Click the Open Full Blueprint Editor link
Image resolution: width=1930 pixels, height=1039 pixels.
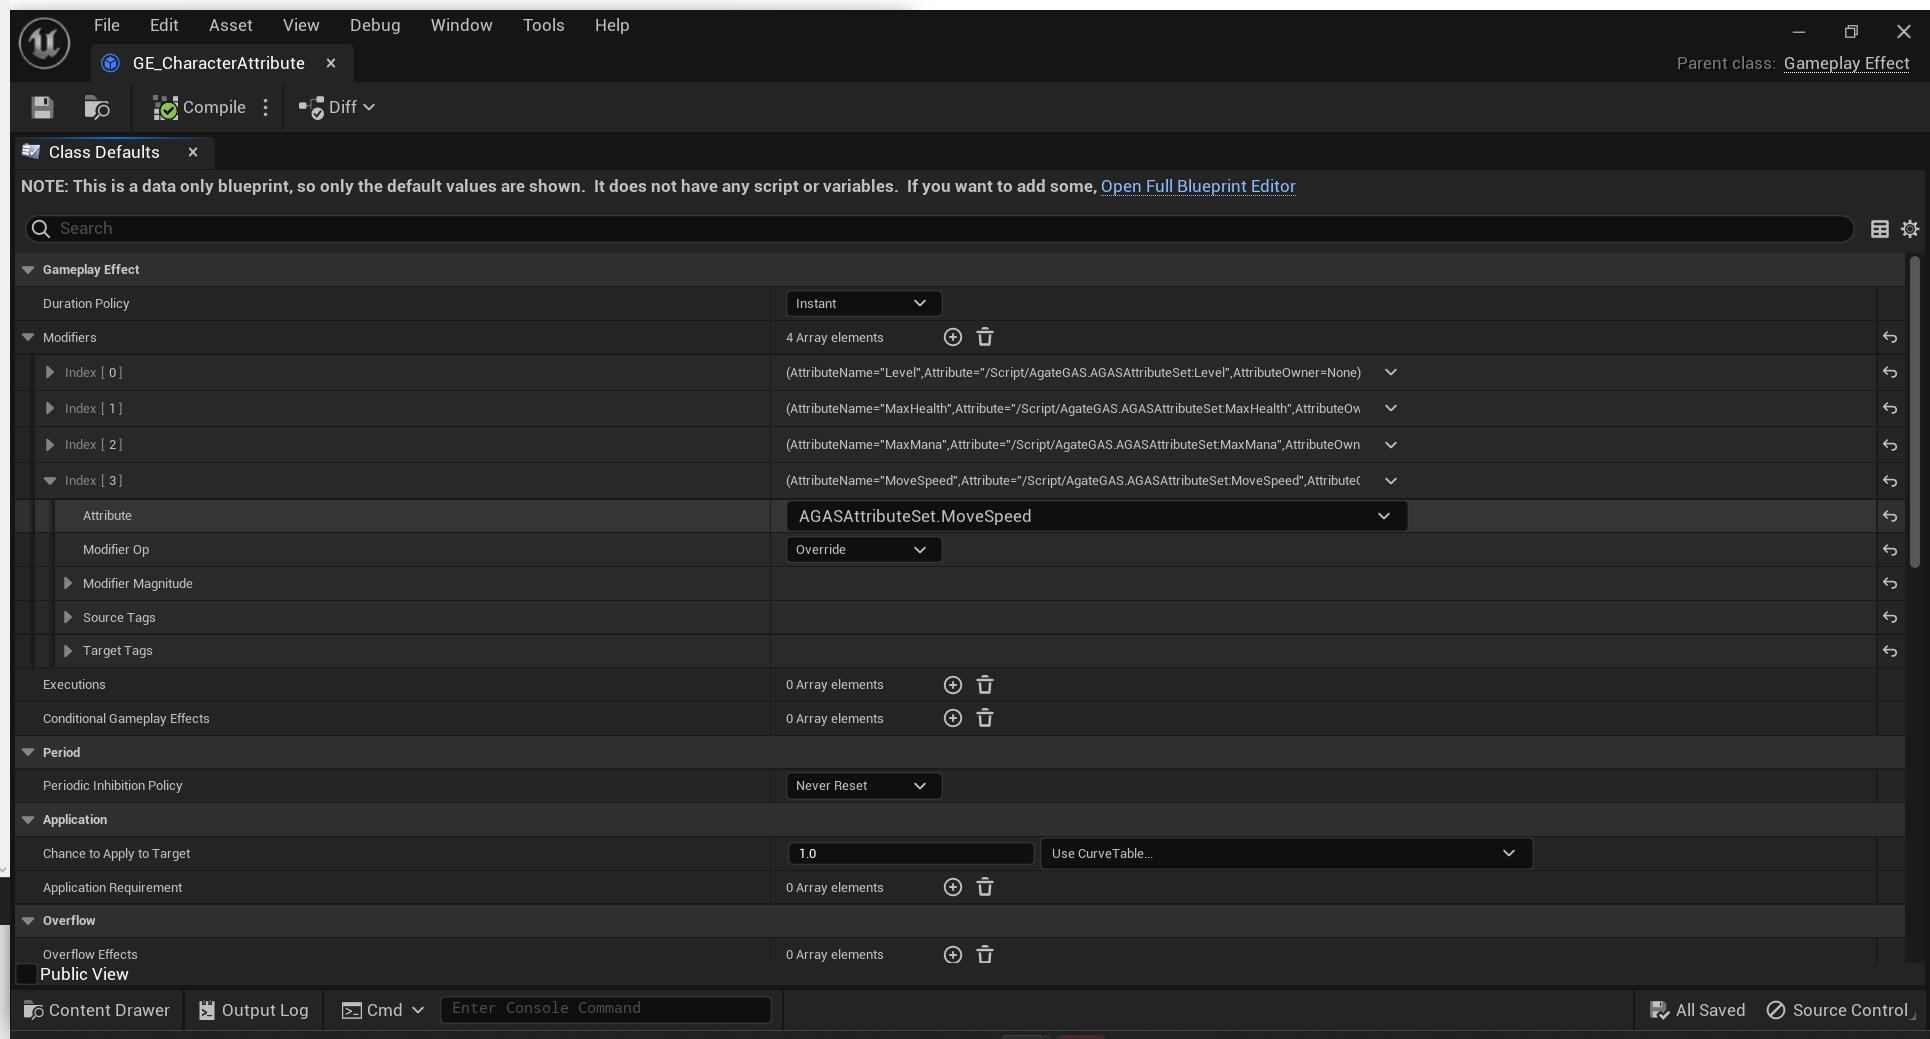point(1198,186)
